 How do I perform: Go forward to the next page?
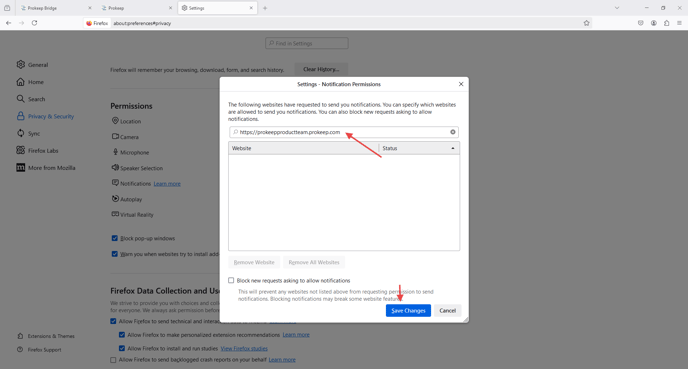[x=21, y=23]
